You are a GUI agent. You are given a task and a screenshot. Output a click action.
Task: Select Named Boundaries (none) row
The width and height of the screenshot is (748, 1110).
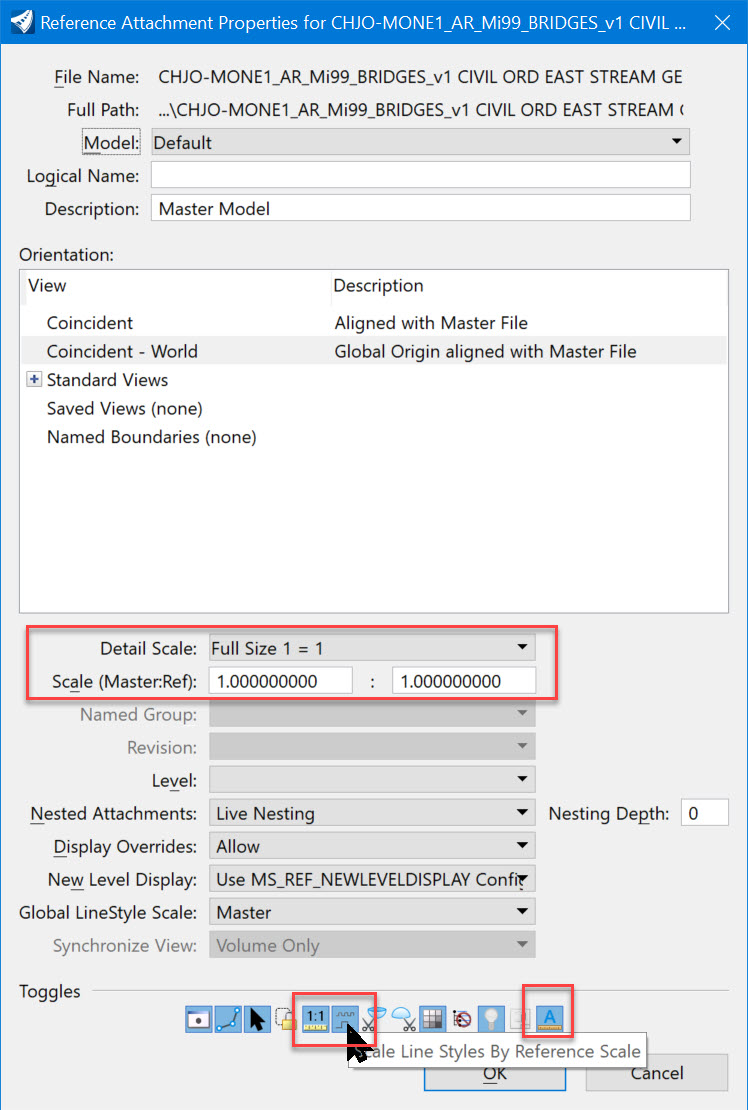click(x=151, y=437)
